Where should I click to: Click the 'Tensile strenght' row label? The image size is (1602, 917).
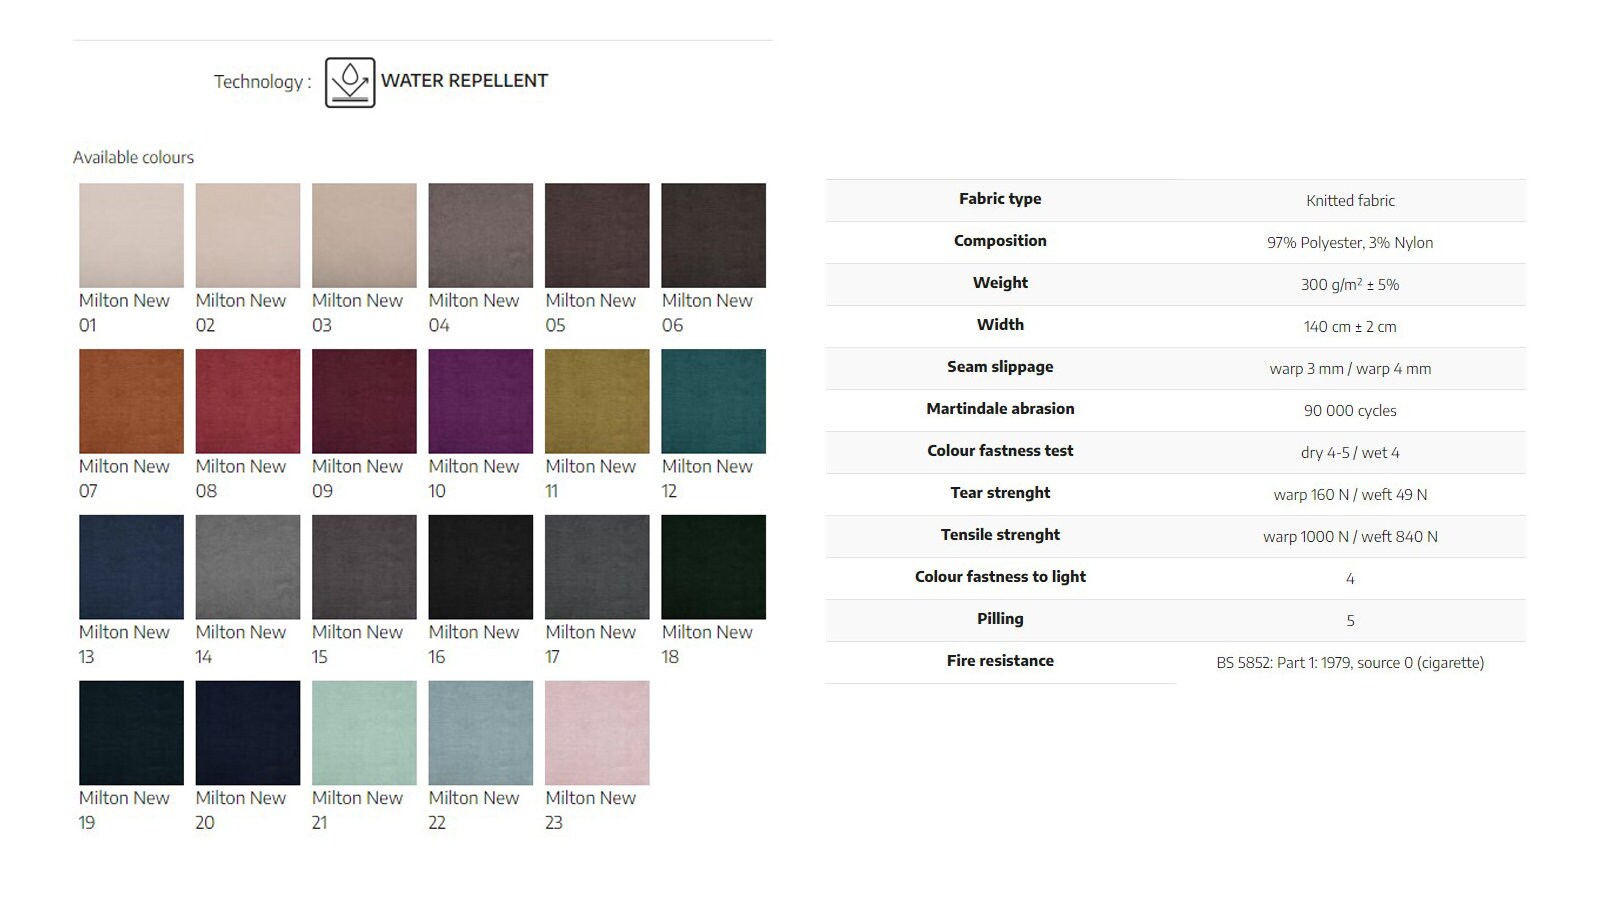[1000, 535]
